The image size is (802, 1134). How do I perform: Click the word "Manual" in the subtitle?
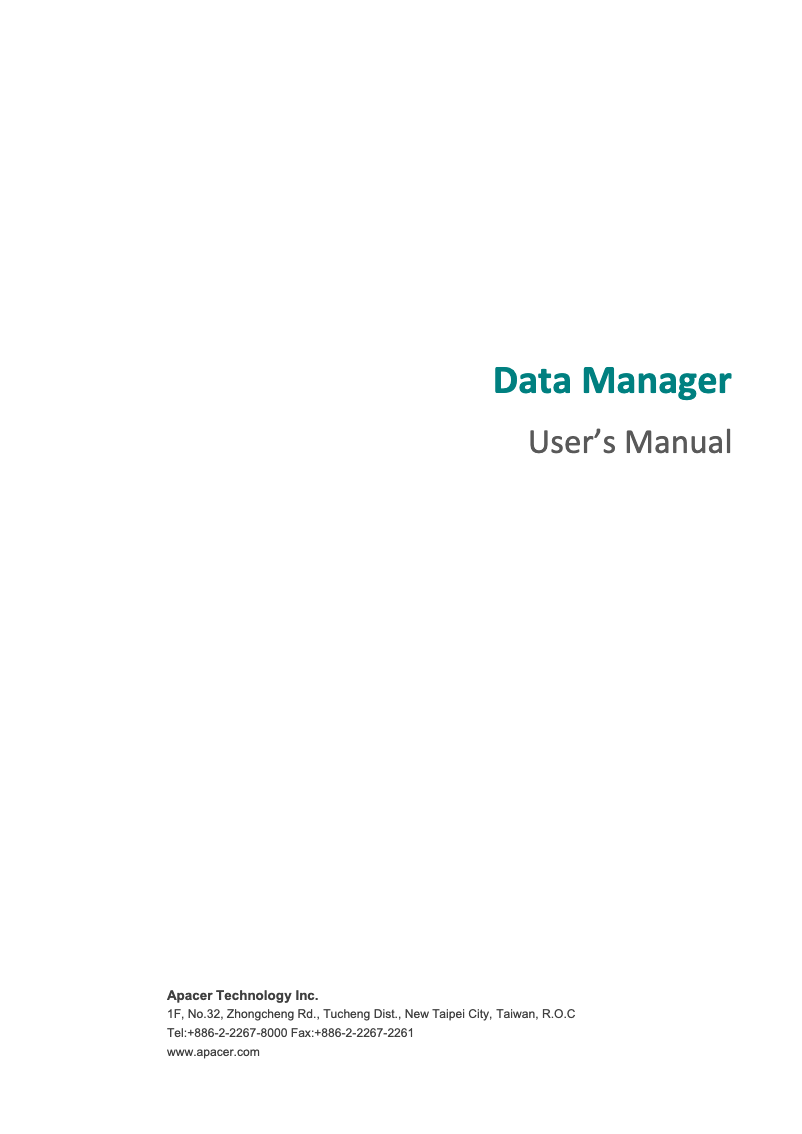coord(679,441)
